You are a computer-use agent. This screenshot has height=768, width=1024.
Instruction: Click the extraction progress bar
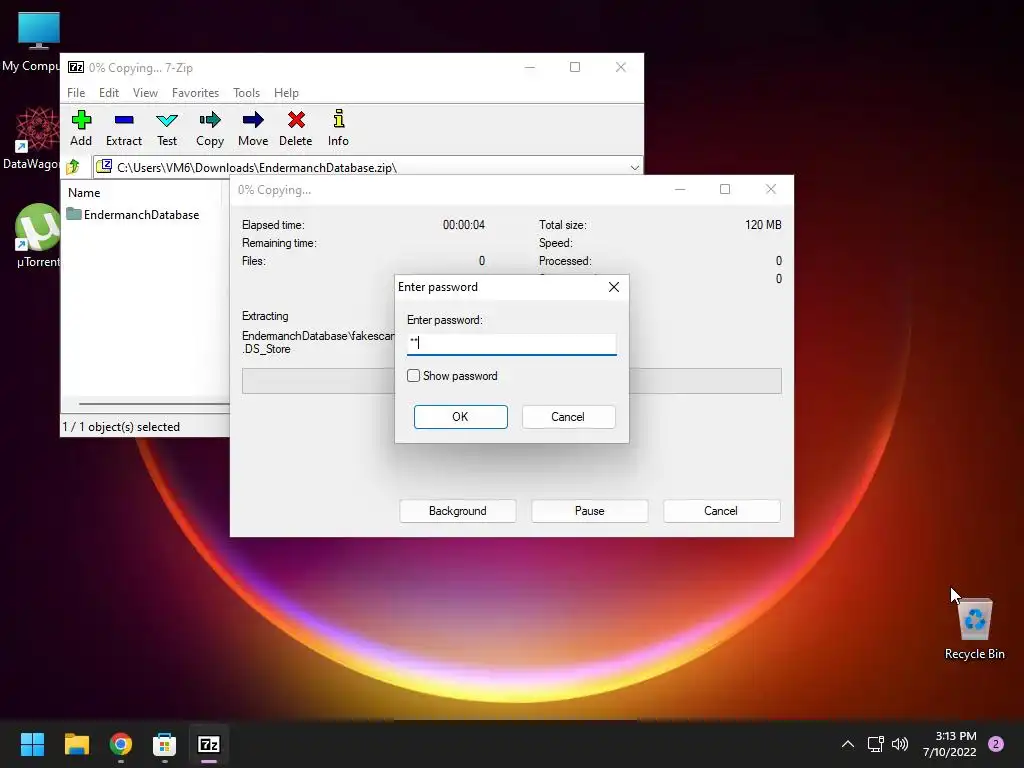511,381
